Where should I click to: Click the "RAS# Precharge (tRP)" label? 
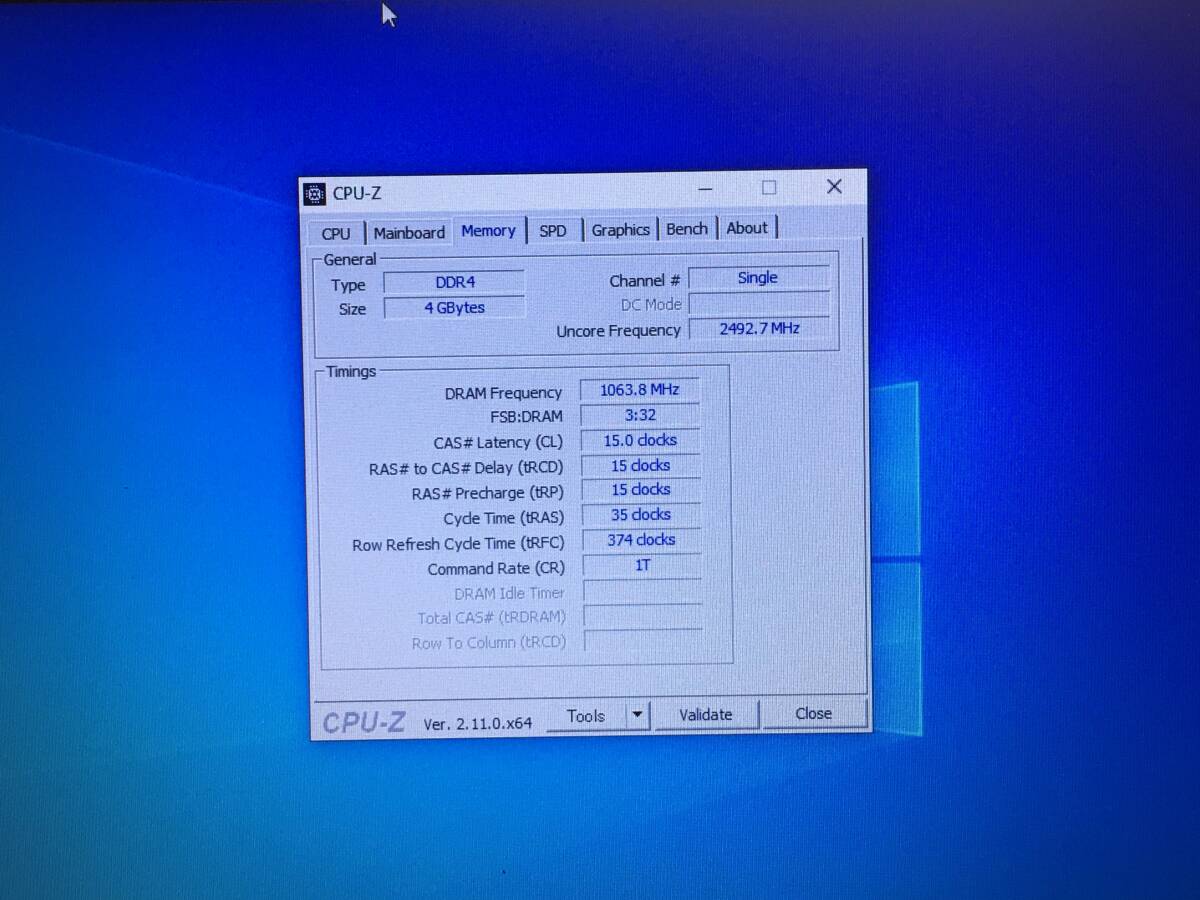pyautogui.click(x=488, y=493)
